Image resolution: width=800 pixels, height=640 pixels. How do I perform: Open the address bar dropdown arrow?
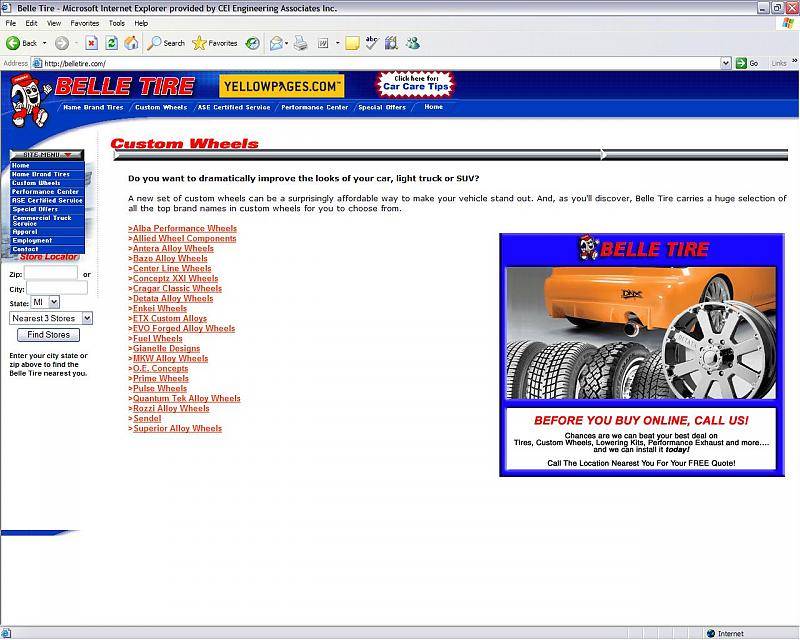[726, 63]
